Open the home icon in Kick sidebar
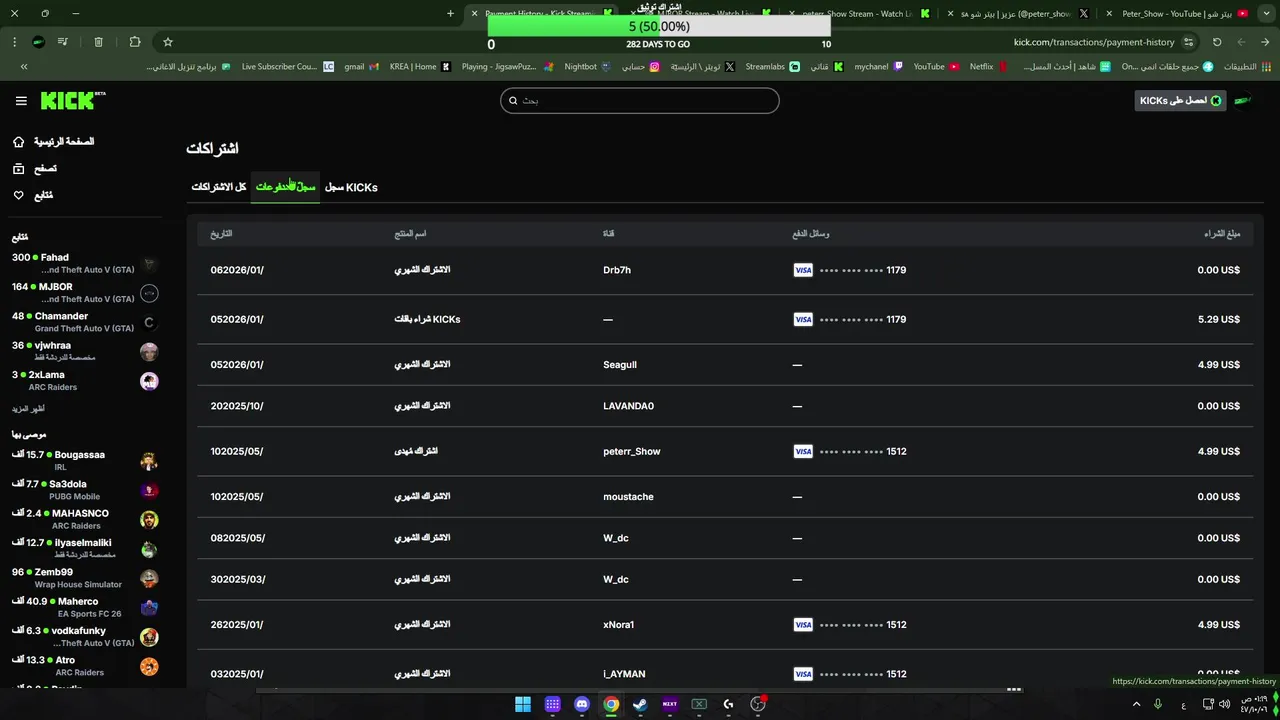 coord(18,142)
